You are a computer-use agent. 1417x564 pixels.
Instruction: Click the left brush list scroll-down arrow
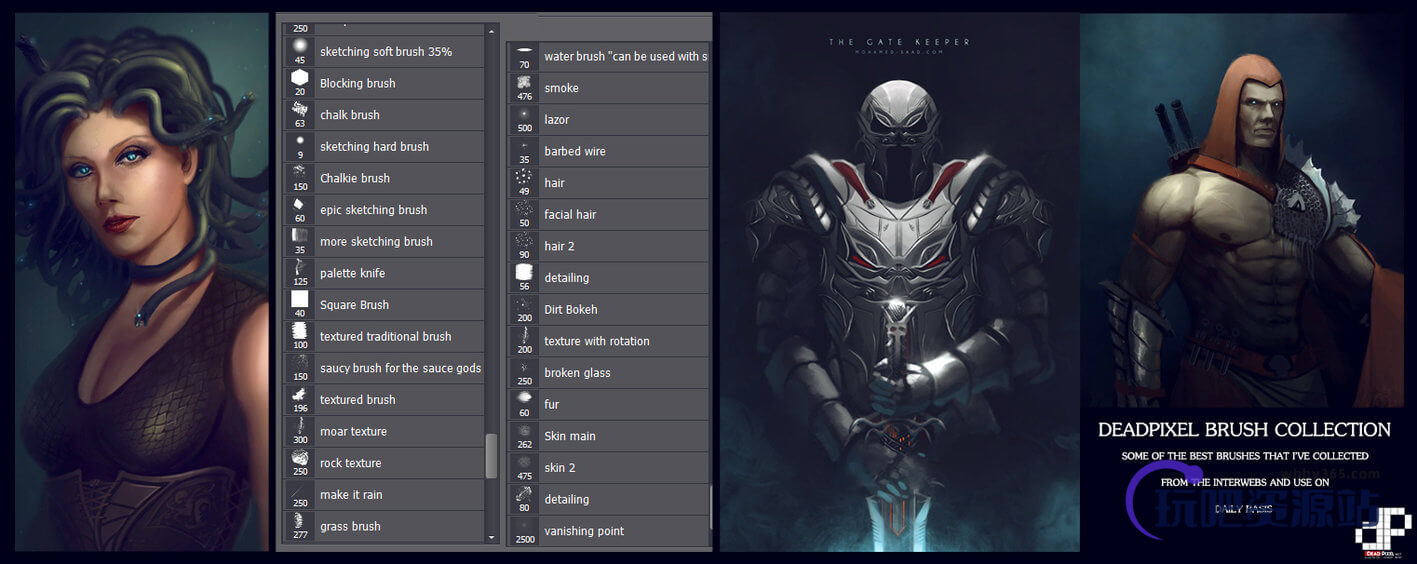point(491,537)
